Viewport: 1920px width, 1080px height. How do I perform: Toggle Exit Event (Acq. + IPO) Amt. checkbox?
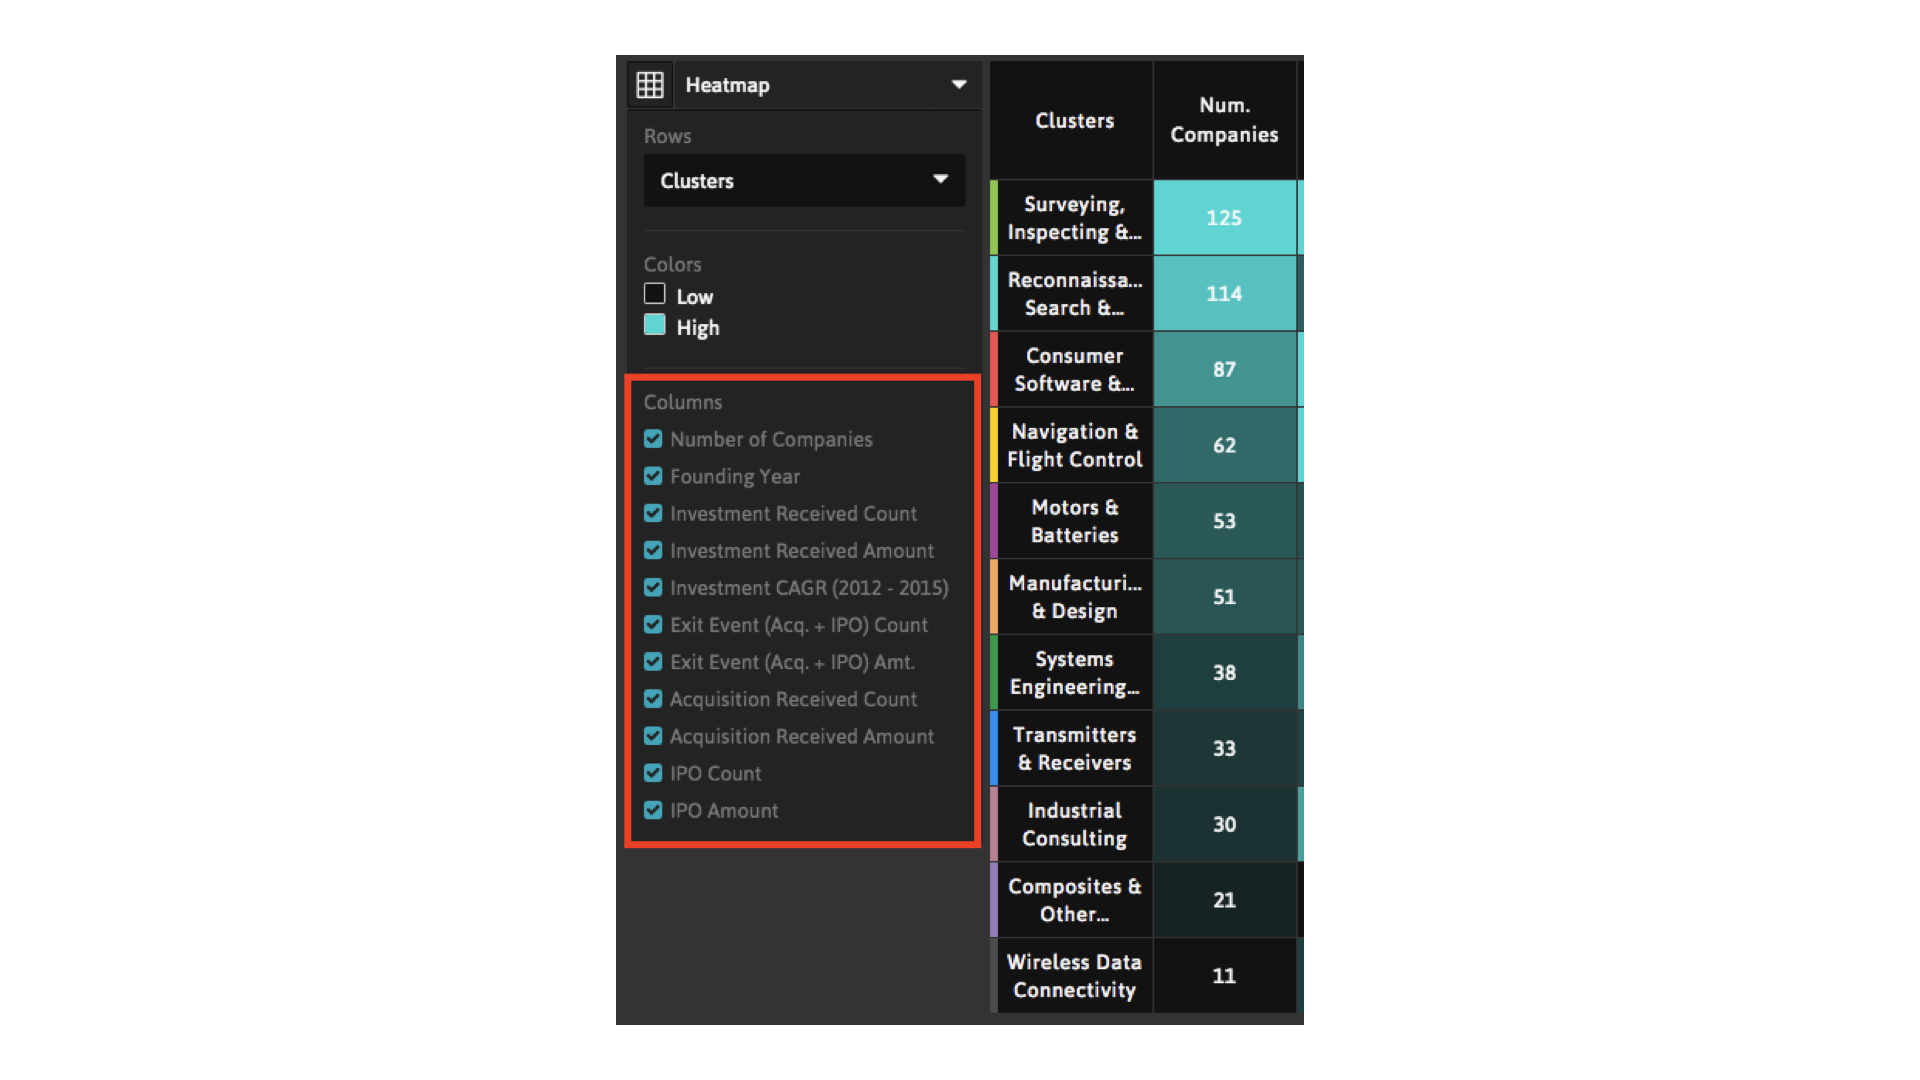[x=653, y=662]
